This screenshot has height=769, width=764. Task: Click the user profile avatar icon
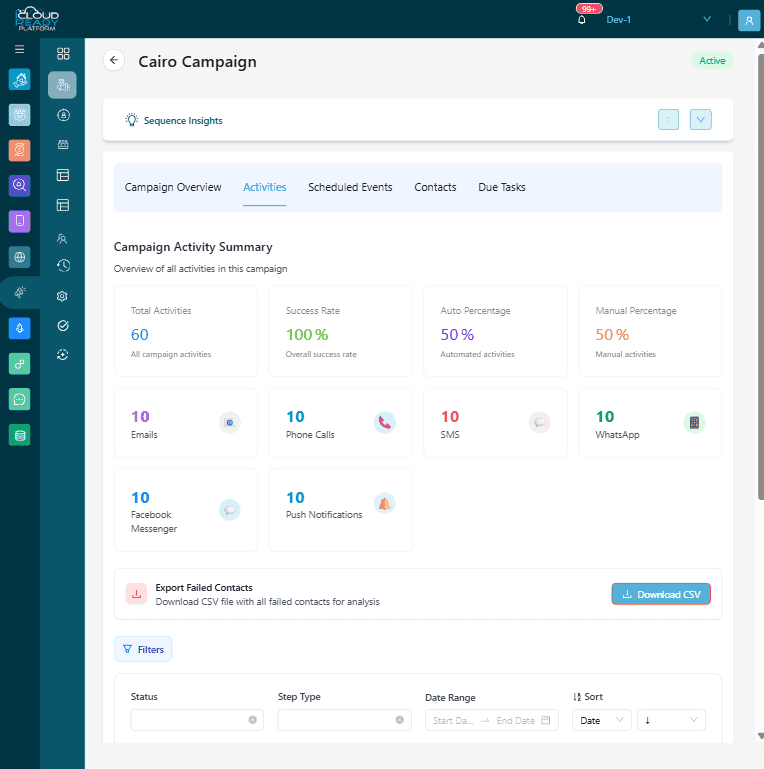click(748, 20)
